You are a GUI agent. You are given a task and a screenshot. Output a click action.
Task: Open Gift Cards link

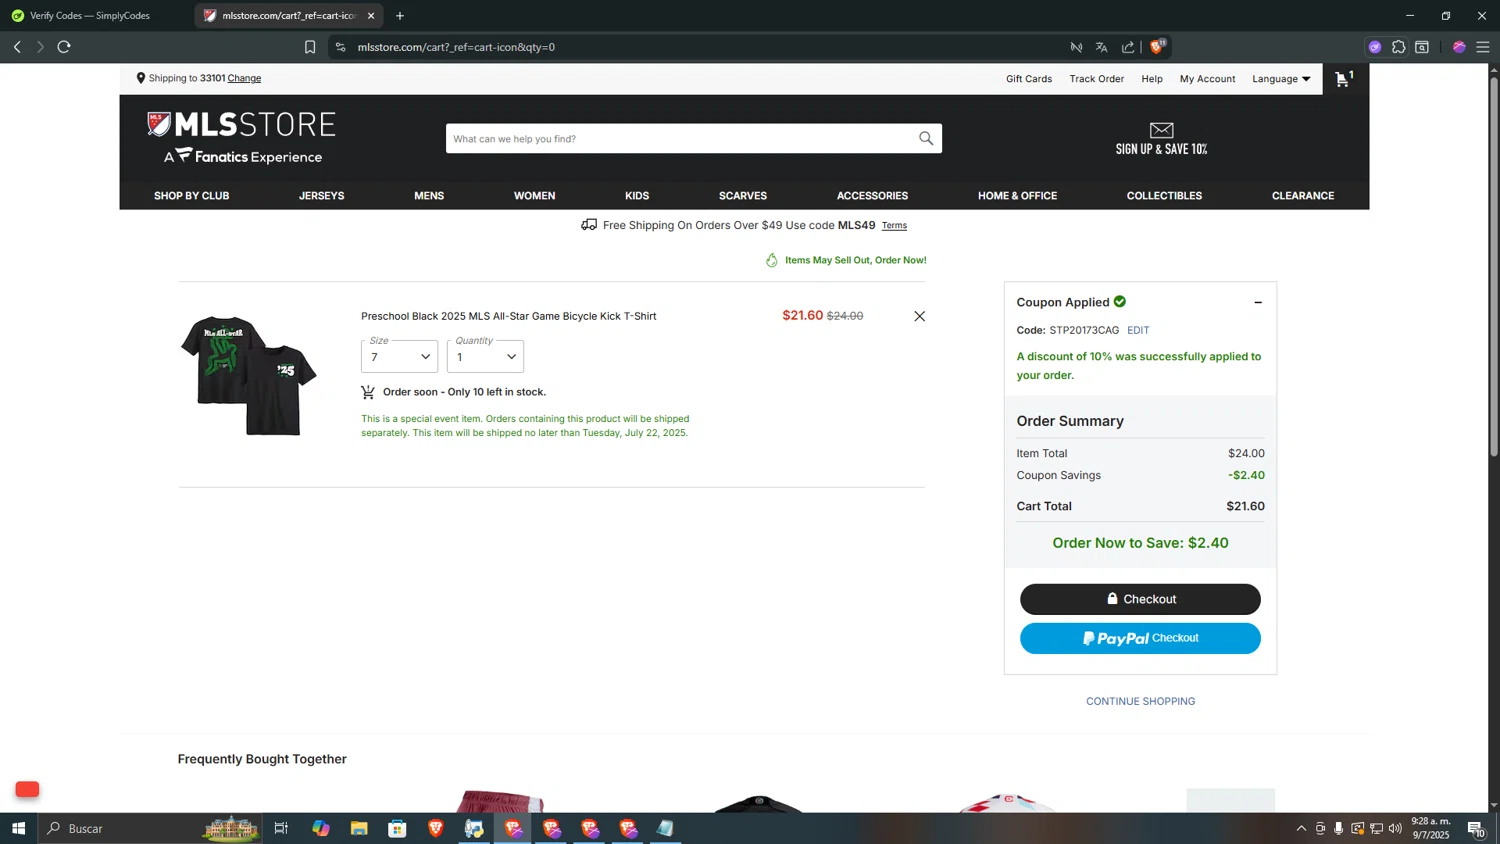coord(1029,79)
